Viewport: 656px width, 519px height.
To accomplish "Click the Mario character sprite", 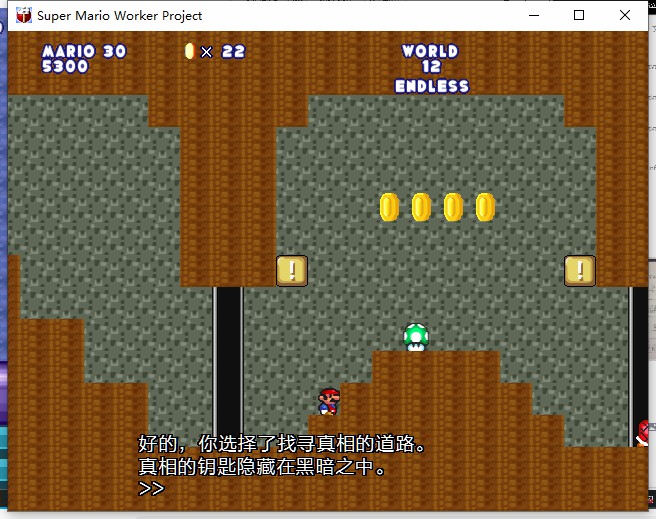I will (x=329, y=402).
